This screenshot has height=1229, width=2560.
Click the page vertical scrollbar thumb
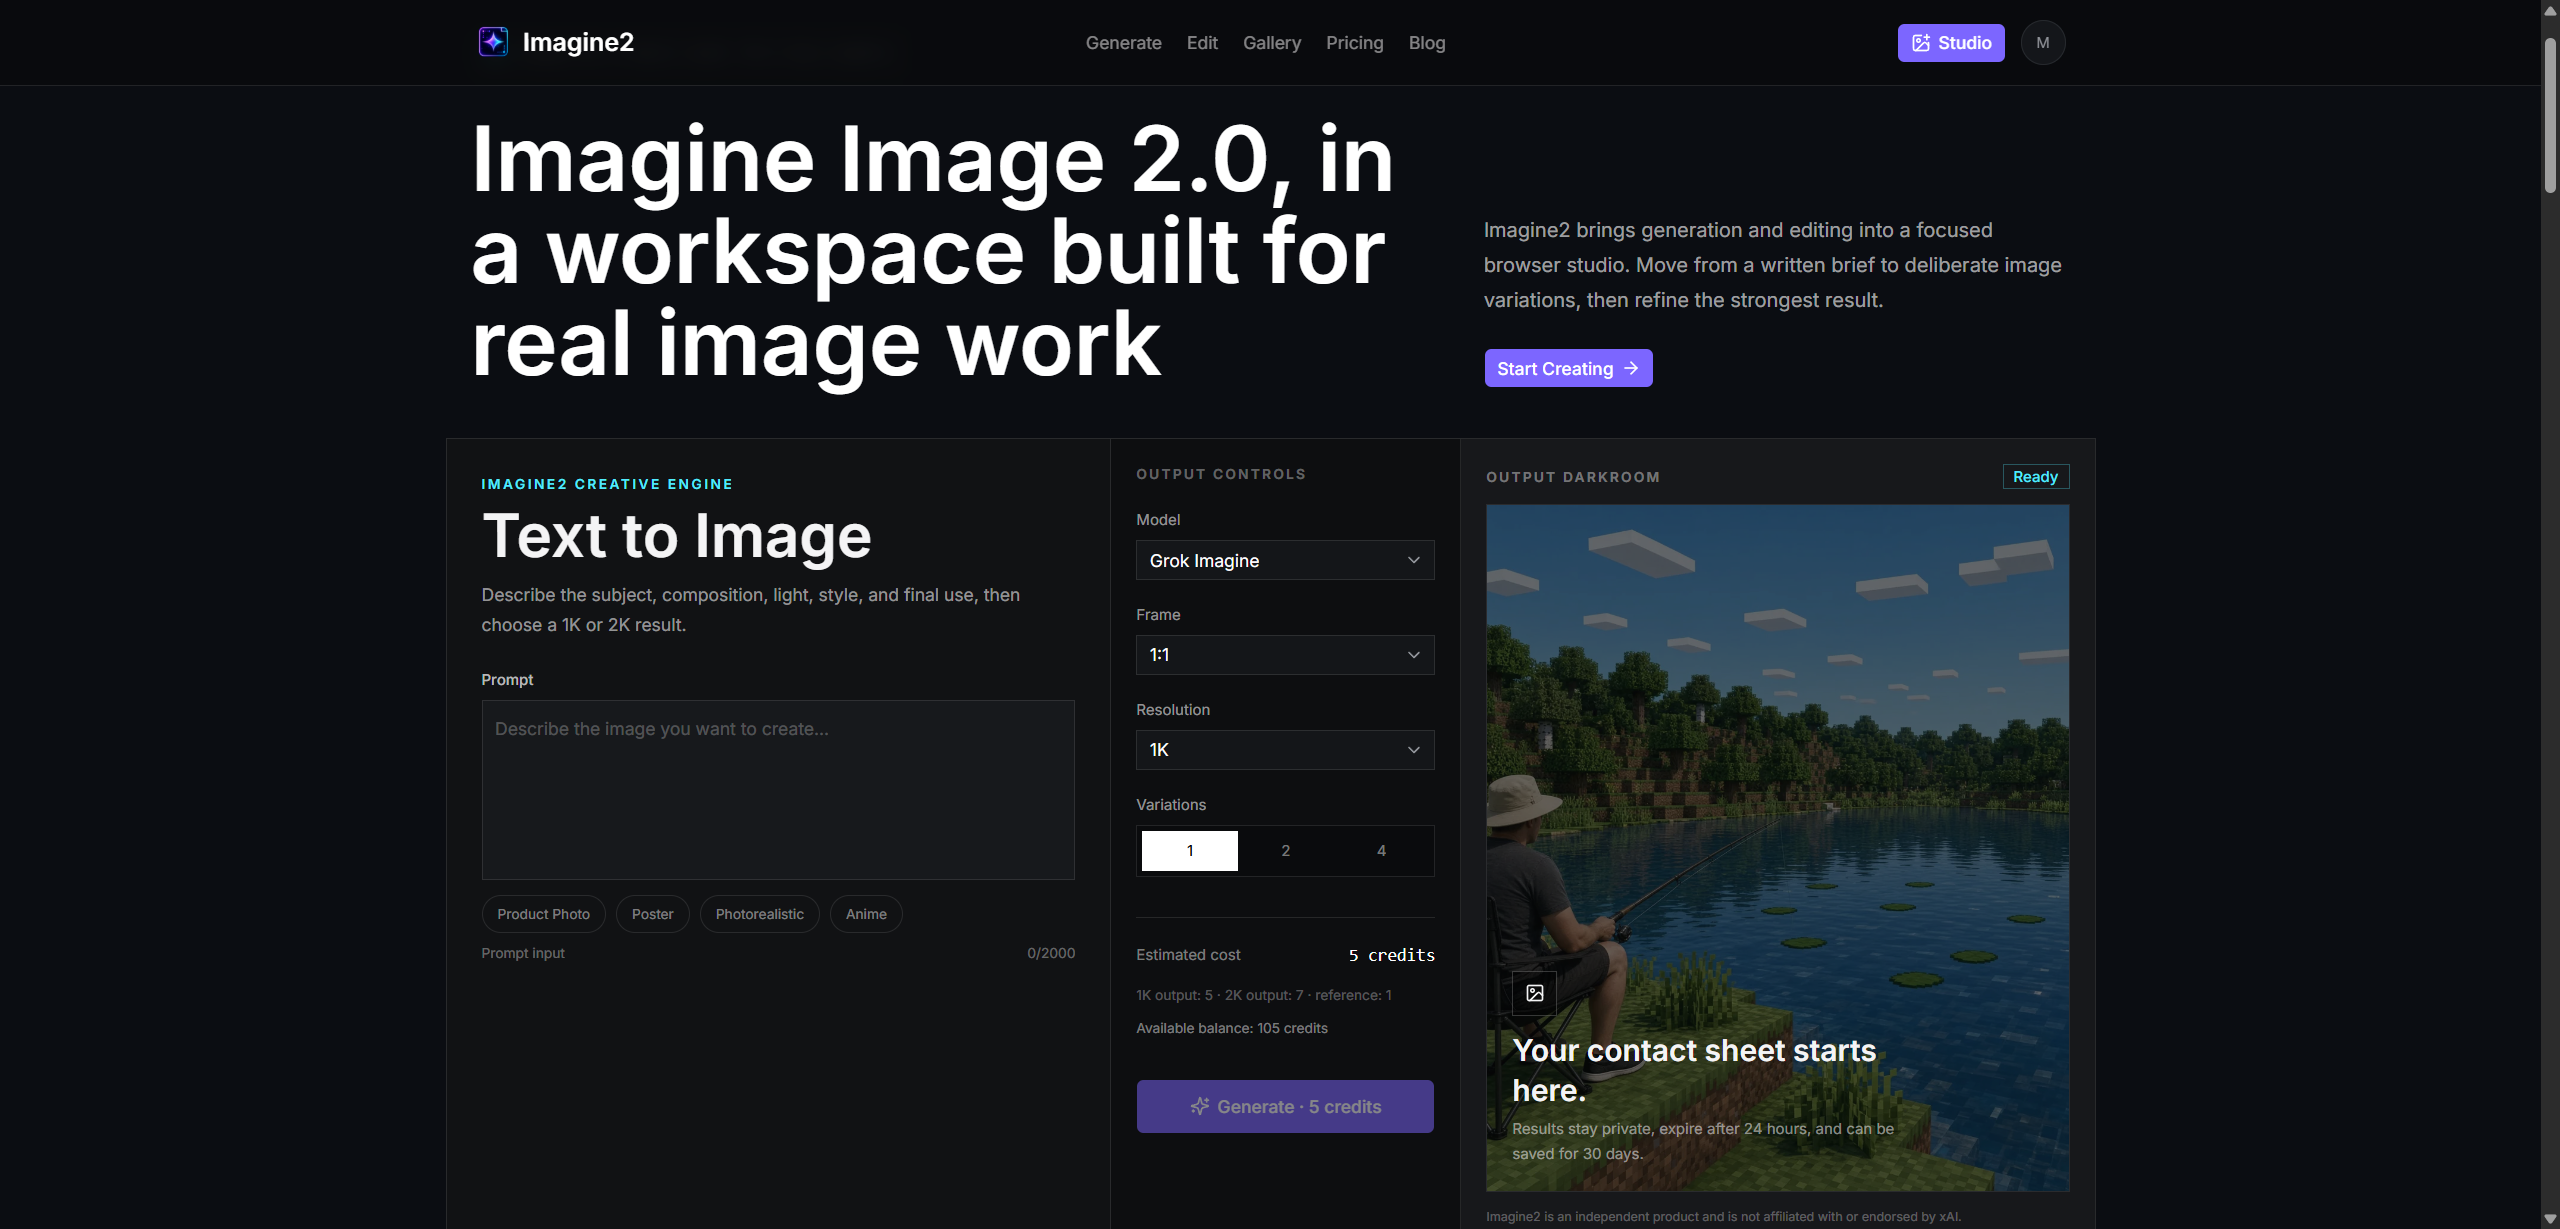click(x=2550, y=115)
